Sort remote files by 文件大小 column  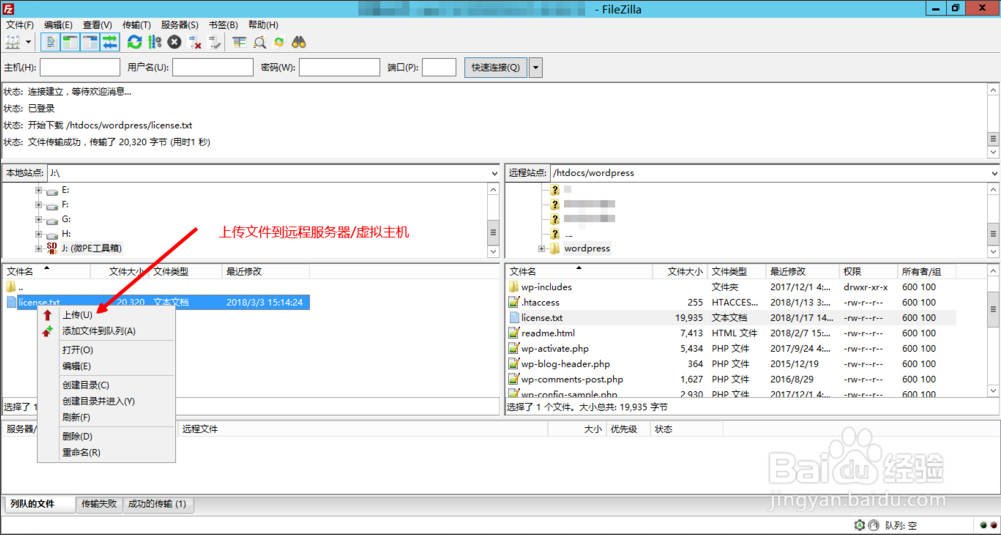(681, 272)
